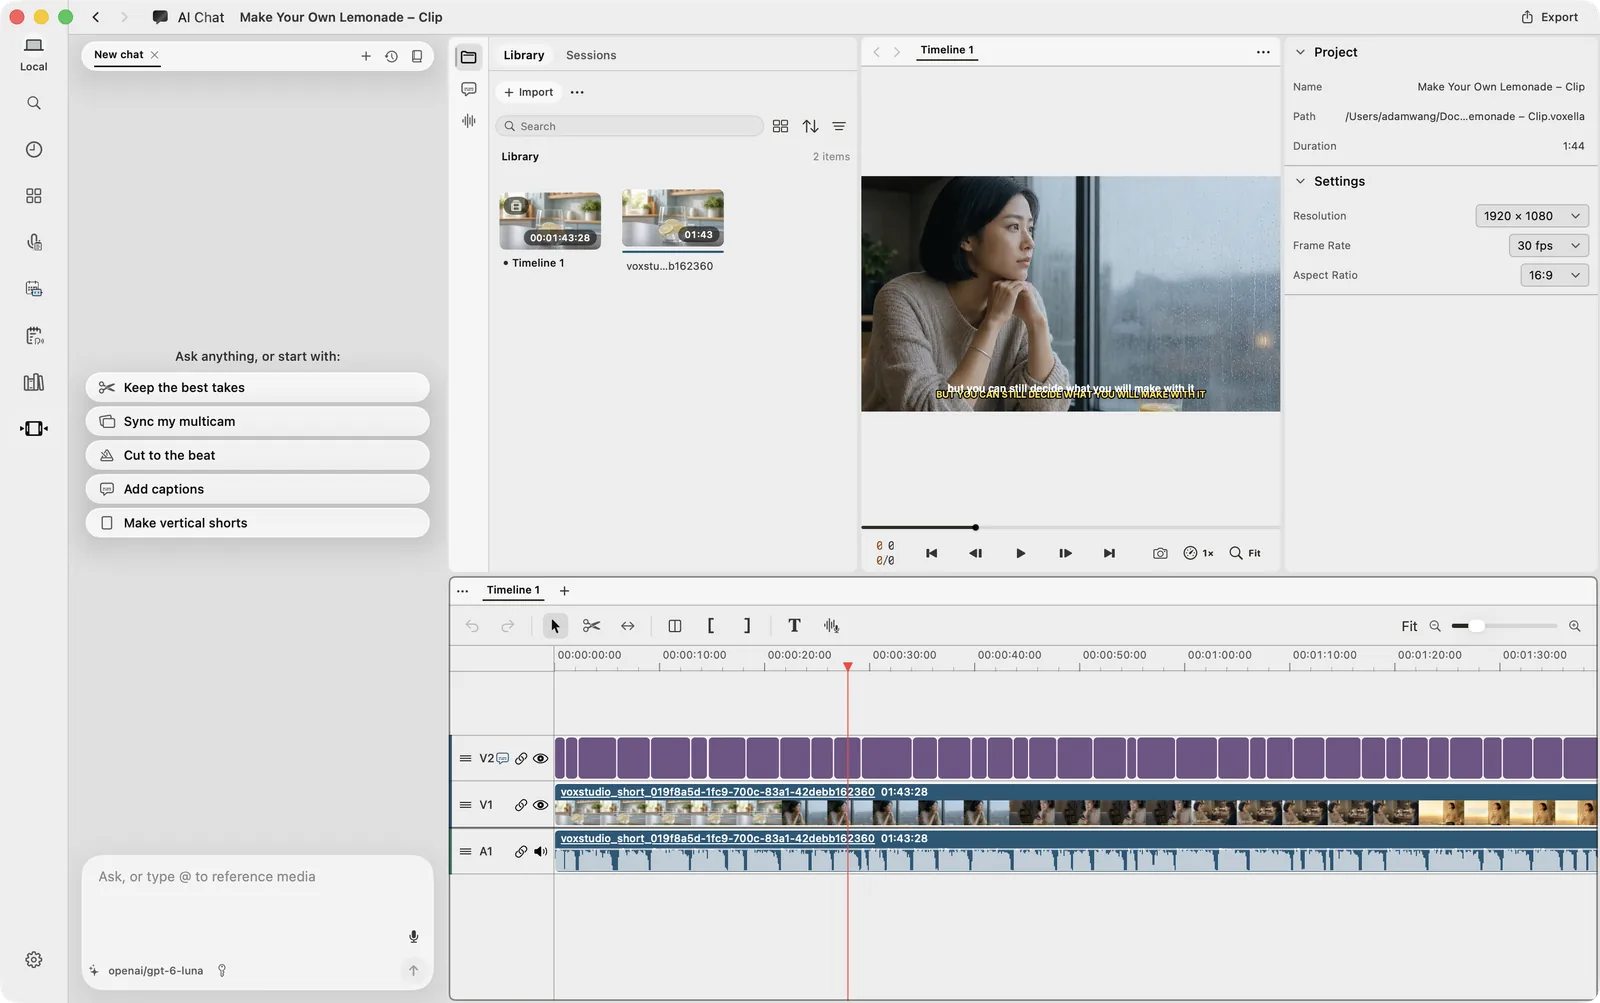
Task: Click the Export button
Action: [1550, 17]
